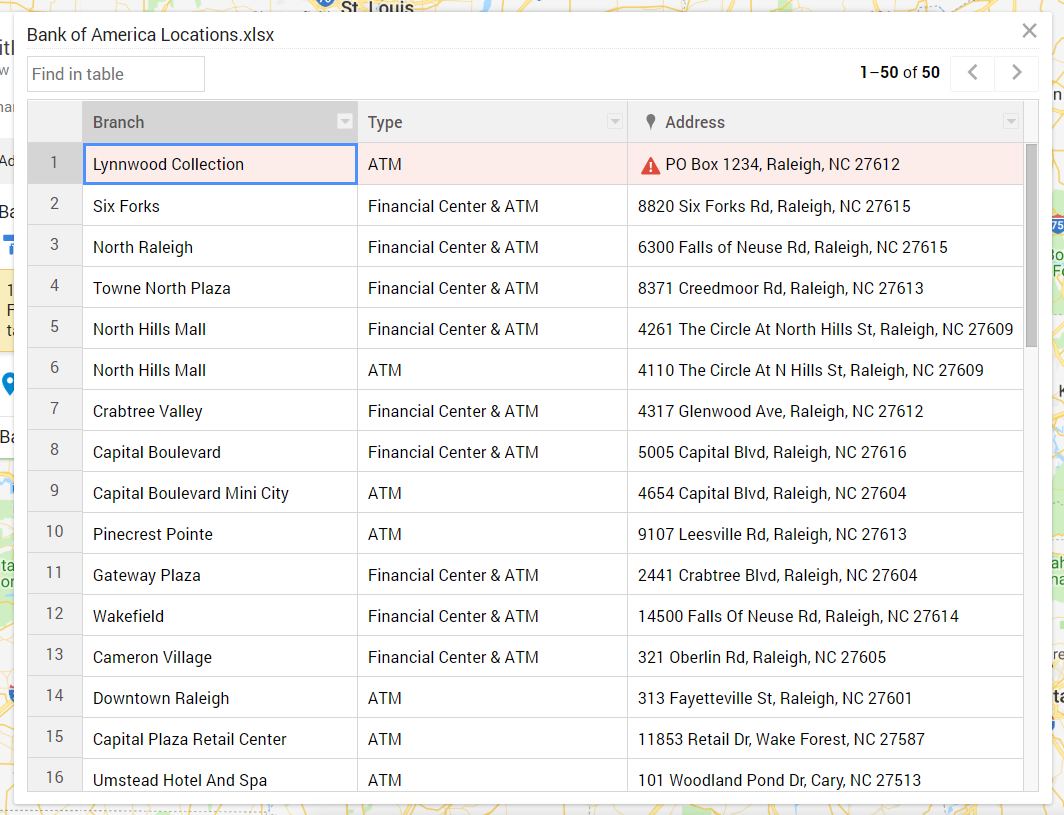Click the Type cell for Wakefield
Screen dimensions: 1064x815
pos(493,616)
